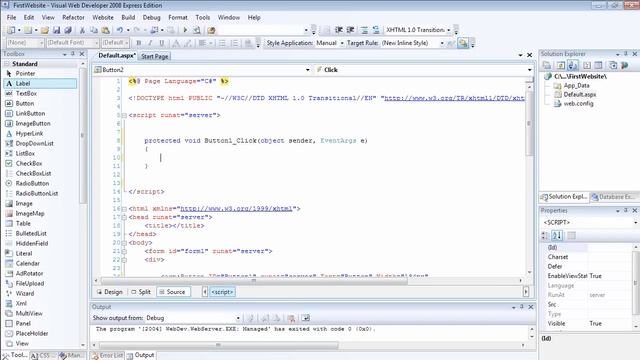The image size is (640, 360).
Task: Open the Show output from dropdown
Action: [238, 318]
